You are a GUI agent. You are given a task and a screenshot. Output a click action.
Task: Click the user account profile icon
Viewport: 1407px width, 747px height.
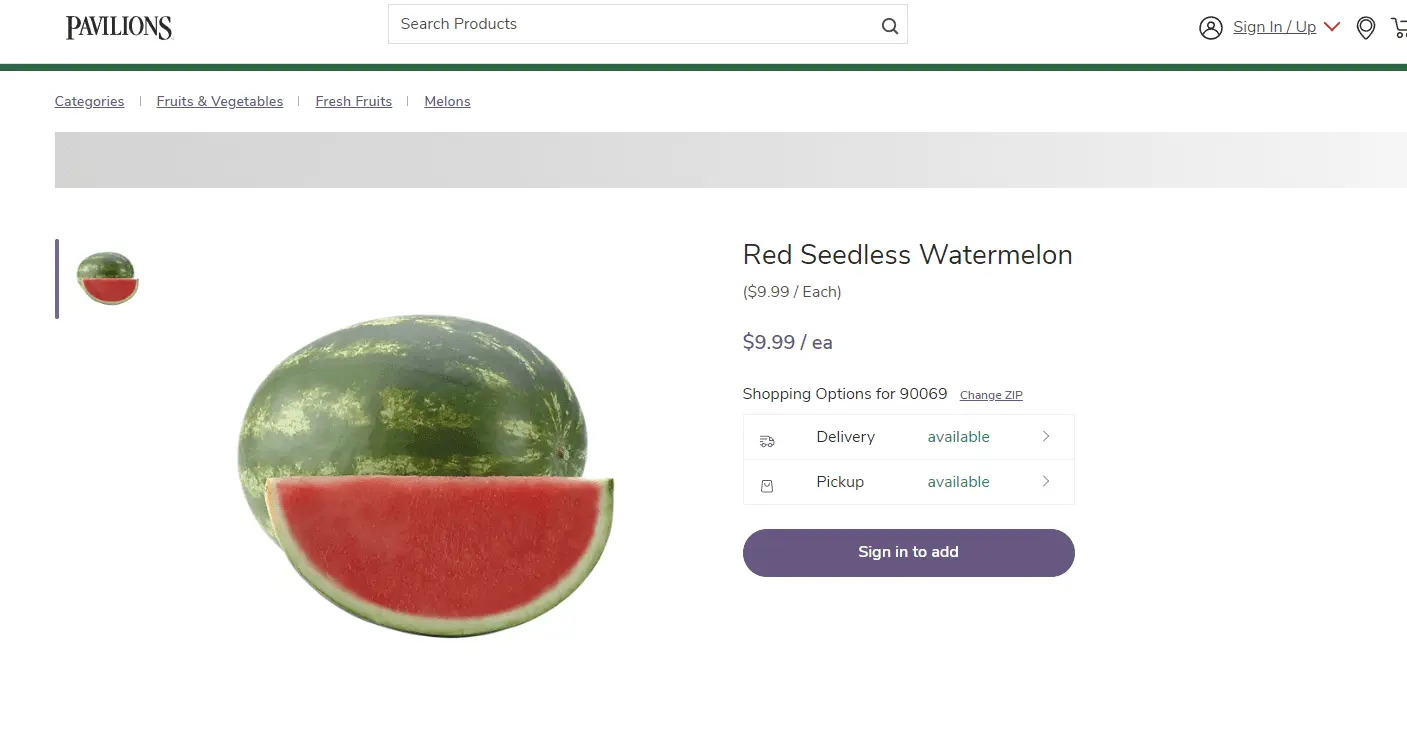pos(1210,28)
